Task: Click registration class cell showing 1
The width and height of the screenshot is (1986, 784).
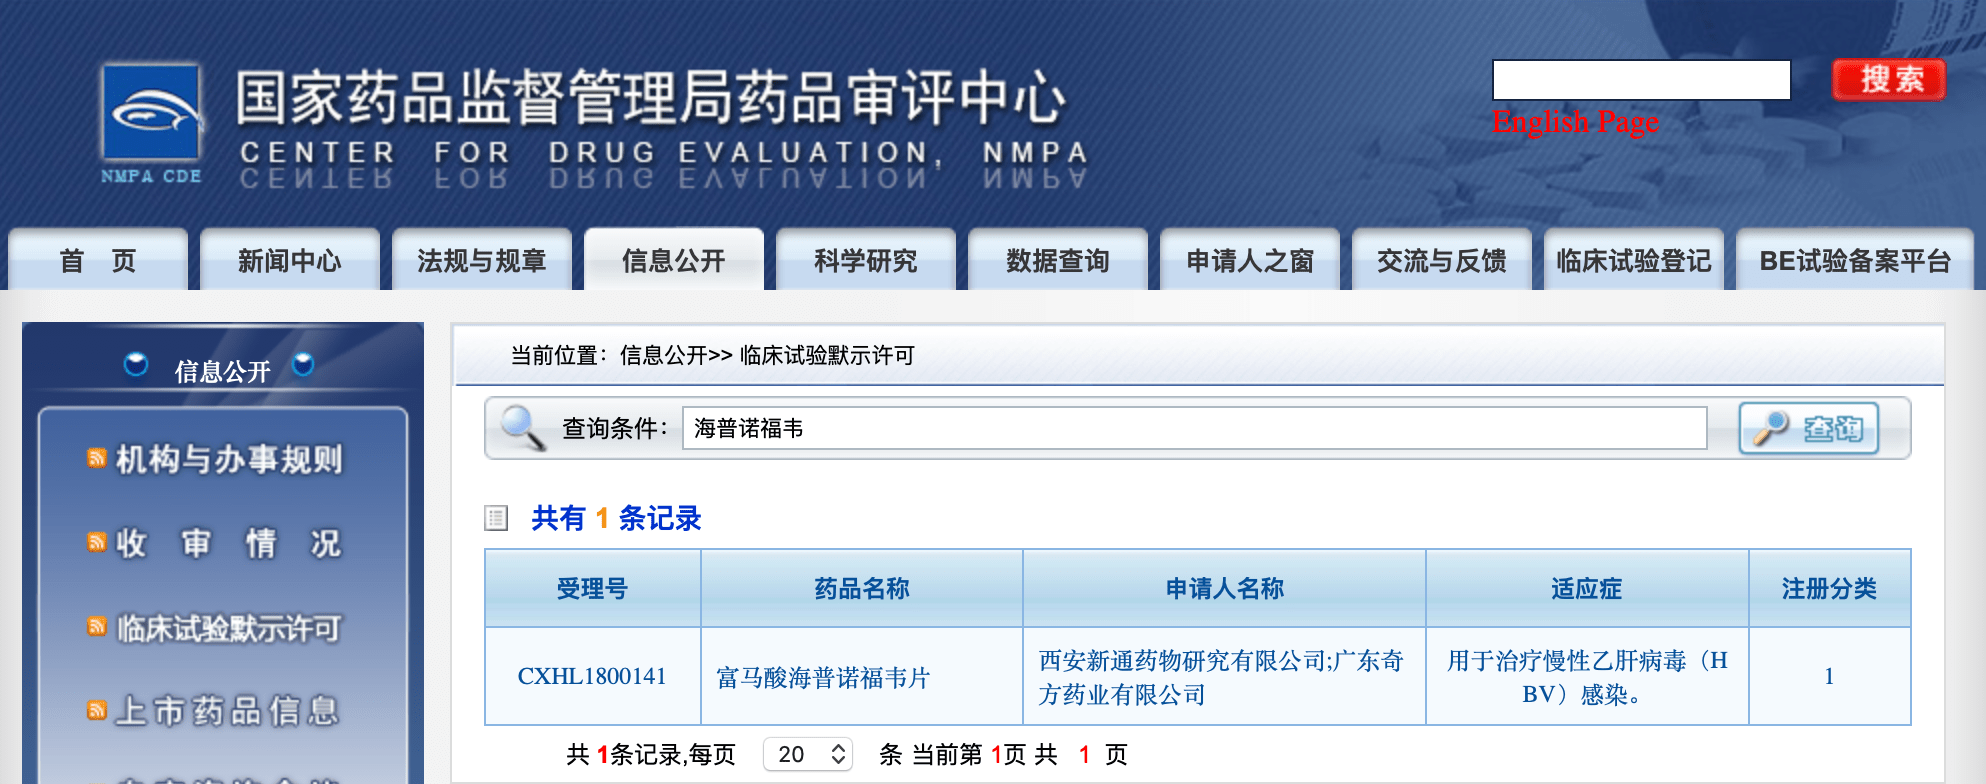Action: pos(1829,676)
